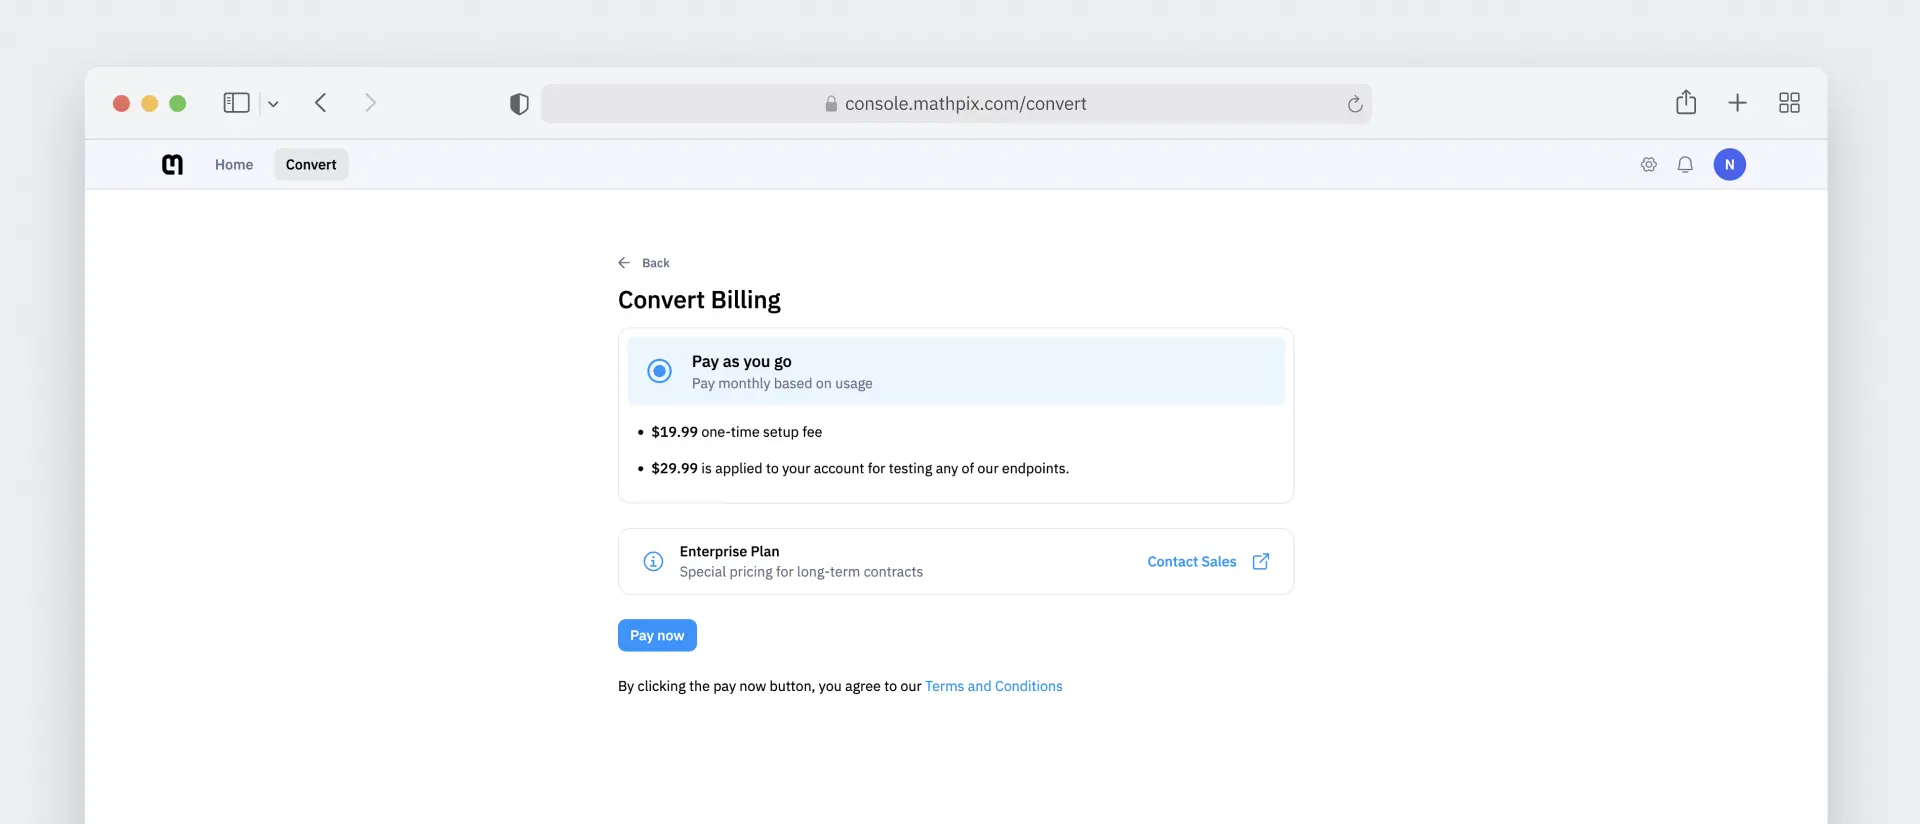Viewport: 1920px width, 824px height.
Task: Click the Pay now button
Action: [657, 635]
